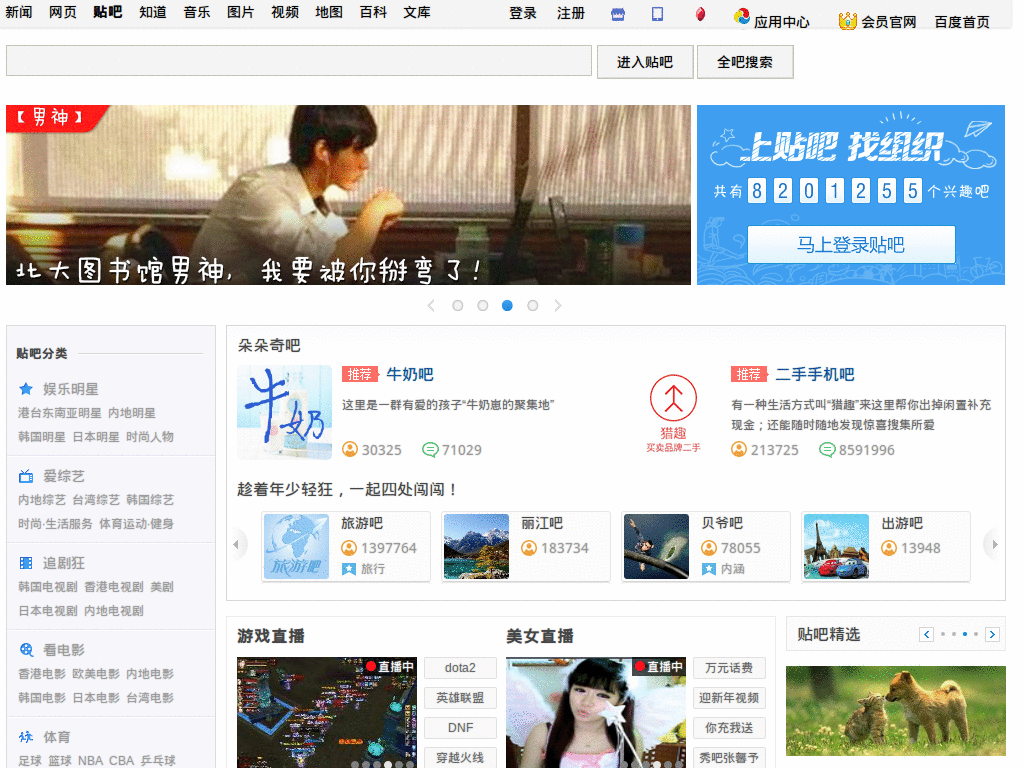Click the blue shop icon in top bar
The width and height of the screenshot is (1024, 768).
click(617, 14)
